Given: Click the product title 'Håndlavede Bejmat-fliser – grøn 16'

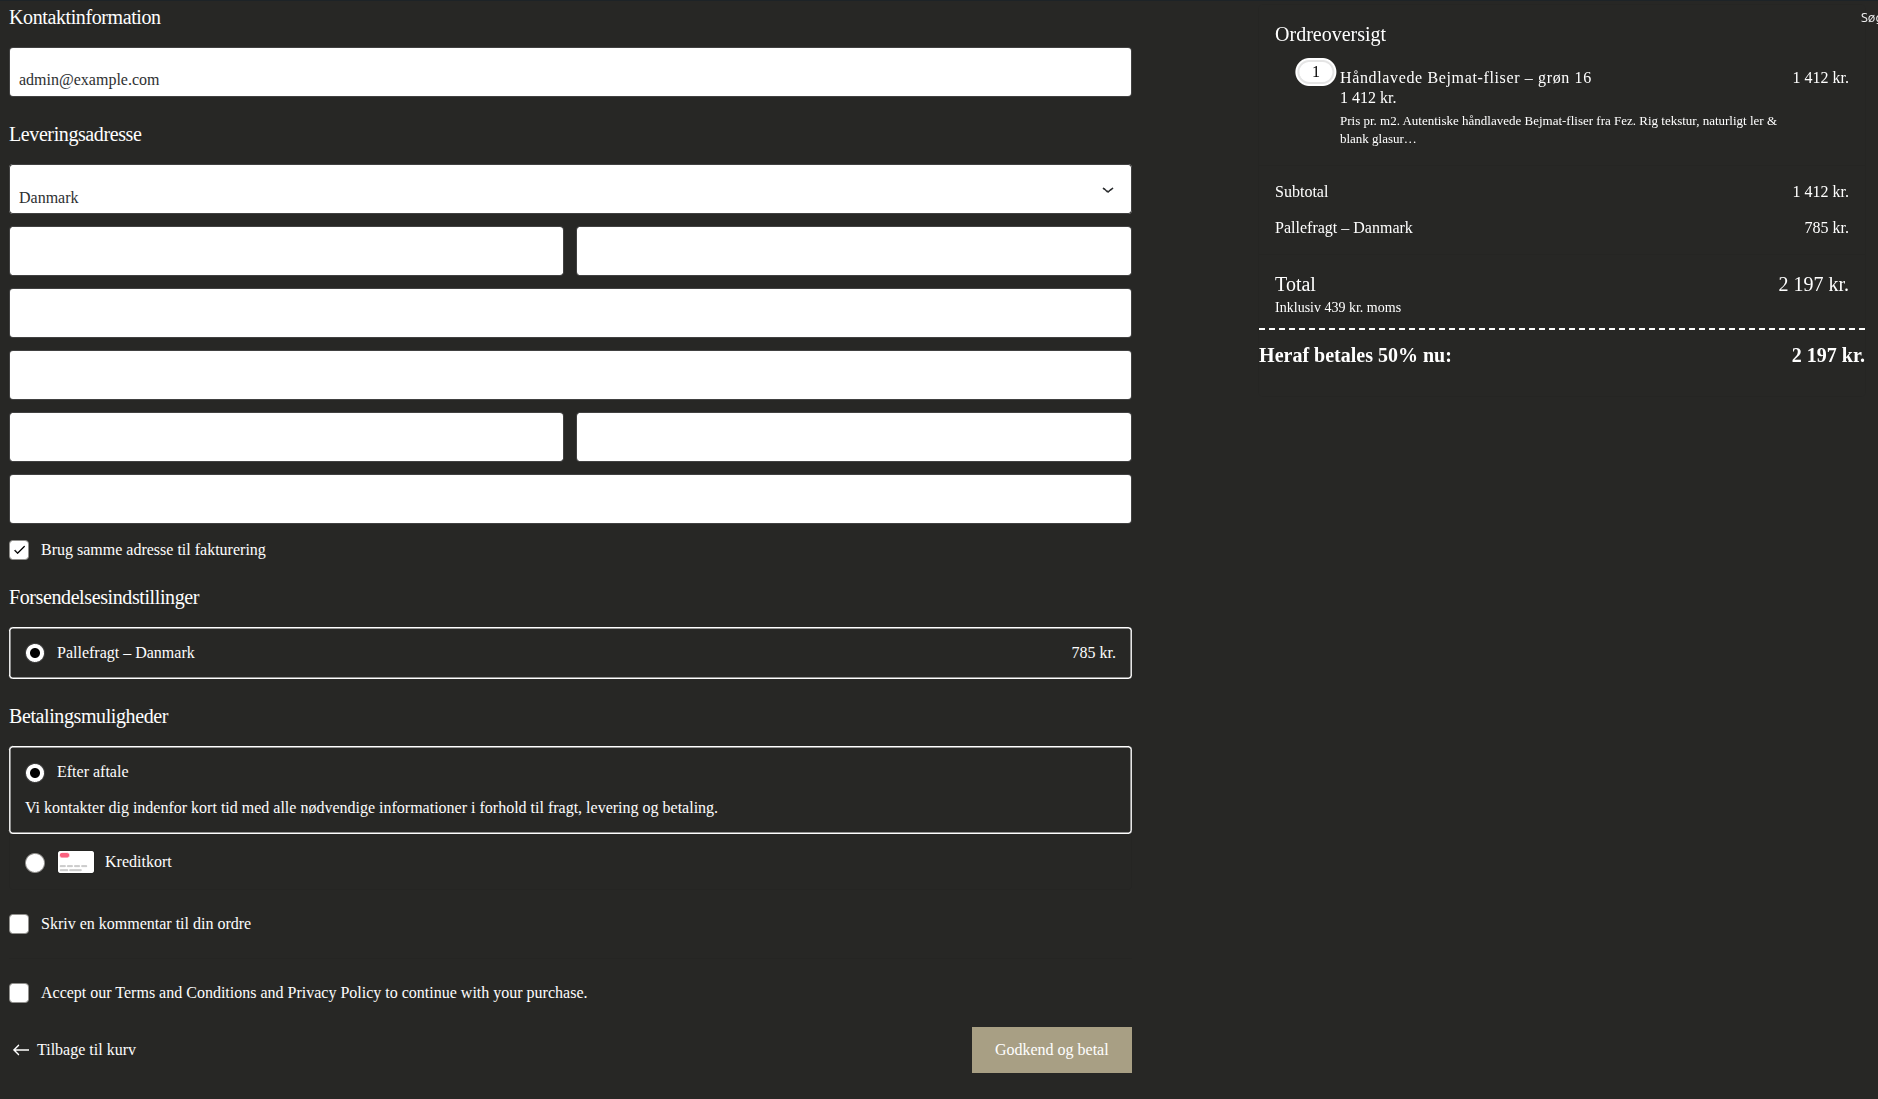Looking at the screenshot, I should [1465, 78].
